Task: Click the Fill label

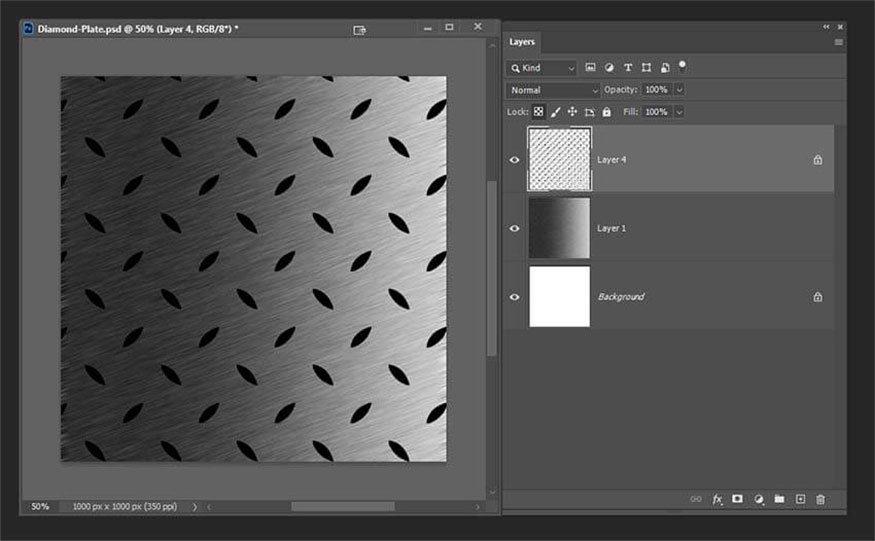Action: pos(630,112)
